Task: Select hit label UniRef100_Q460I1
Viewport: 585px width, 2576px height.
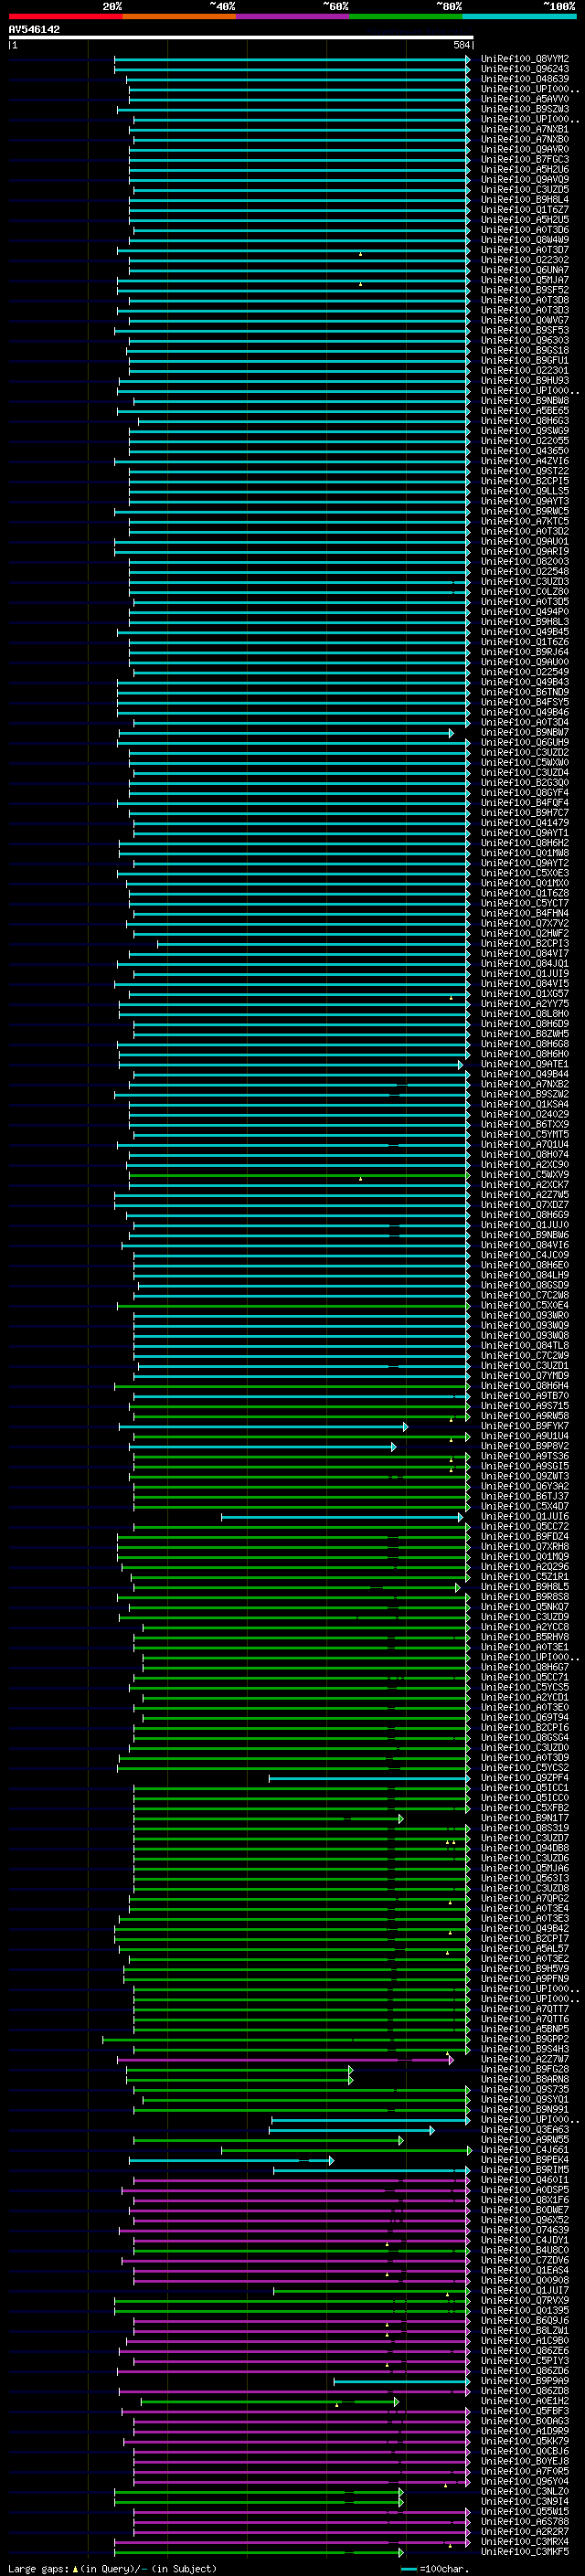Action: point(525,2179)
